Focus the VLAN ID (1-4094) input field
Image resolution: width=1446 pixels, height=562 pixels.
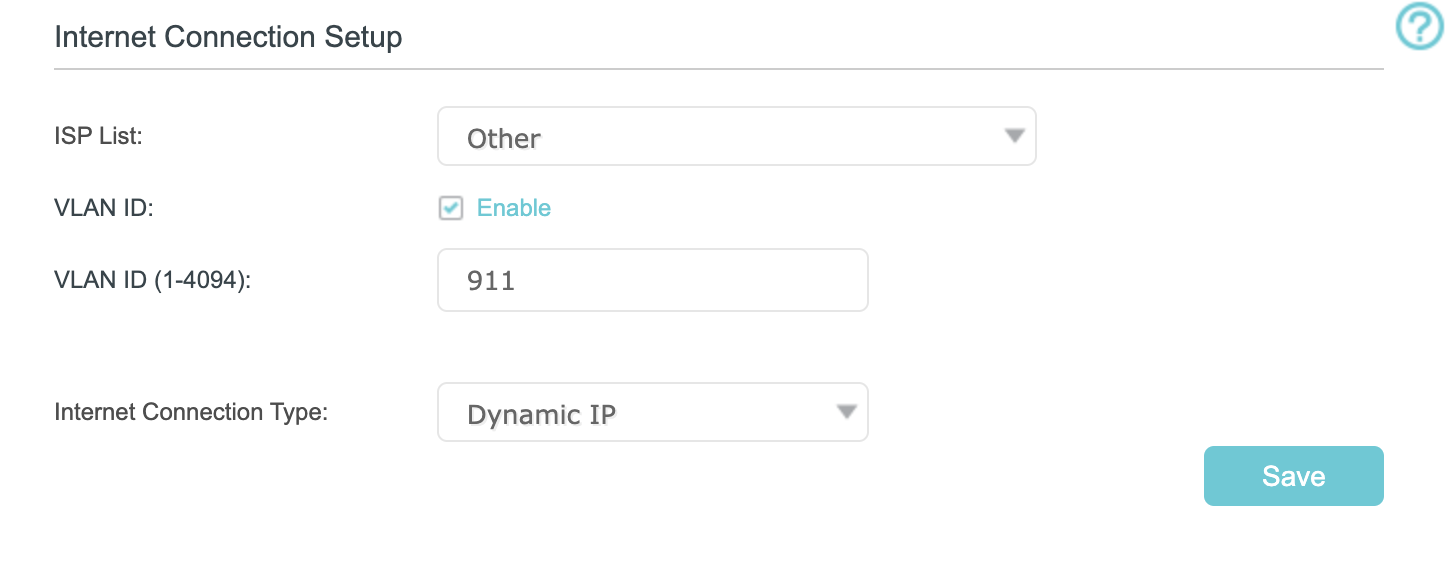tap(652, 280)
